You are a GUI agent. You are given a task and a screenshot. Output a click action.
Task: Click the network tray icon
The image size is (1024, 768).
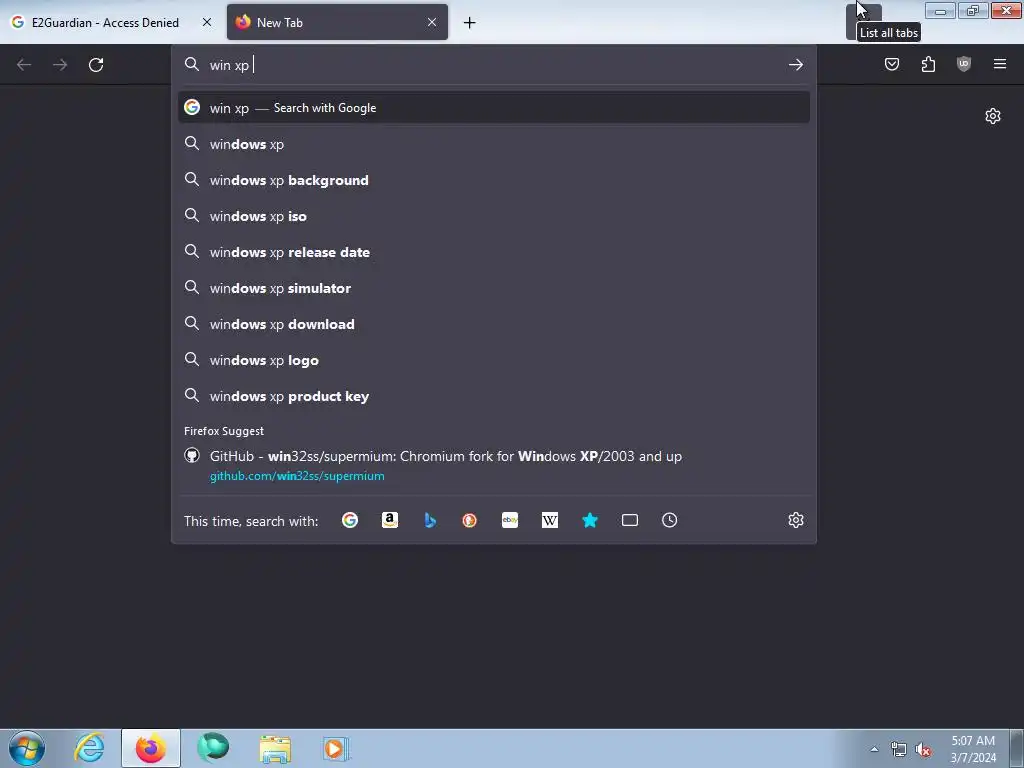(x=899, y=749)
